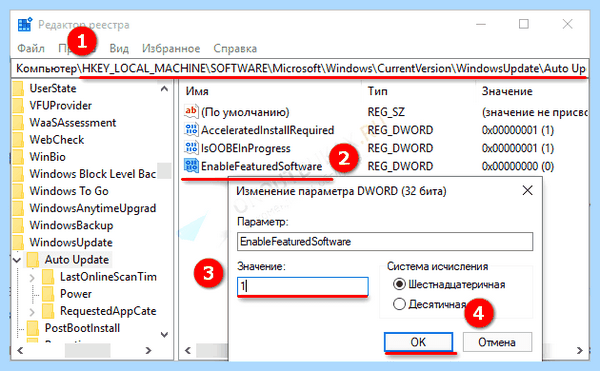
Task: Select Windows Block Level Bac tree item
Action: coord(93,174)
